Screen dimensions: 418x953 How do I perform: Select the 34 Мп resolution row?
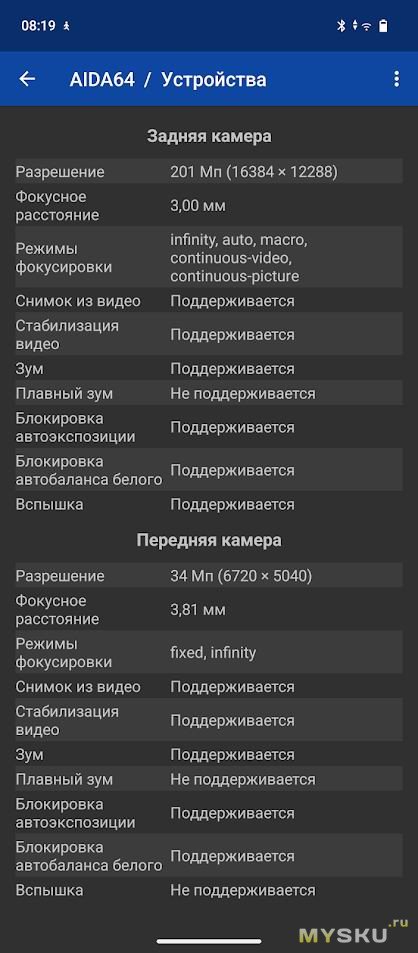[x=209, y=576]
